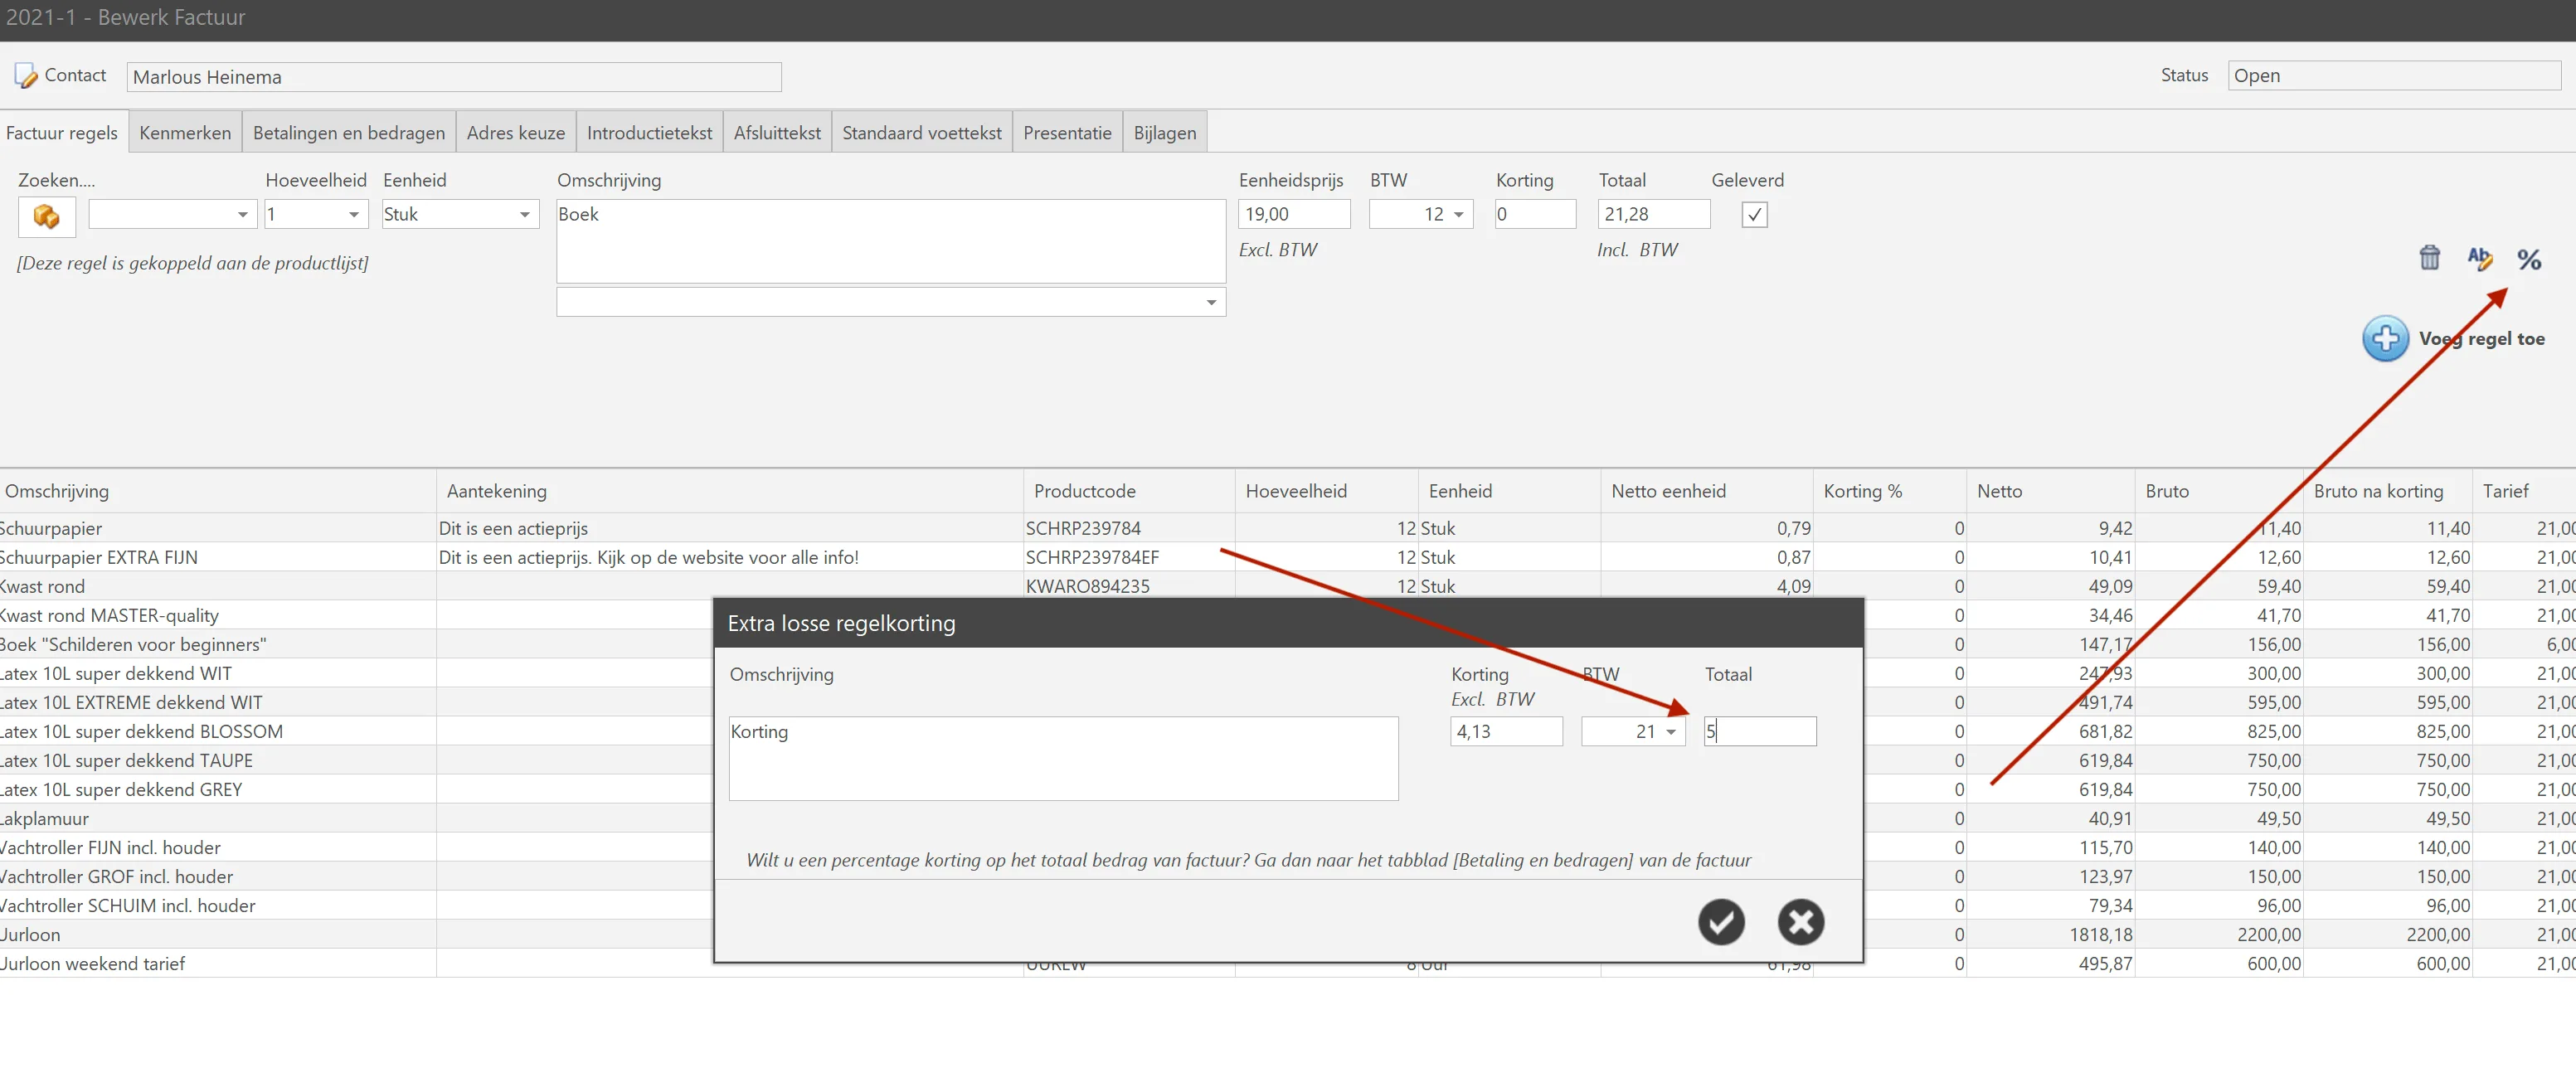Click the trash delete line icon
The height and width of the screenshot is (1068, 2576).
[x=2429, y=258]
